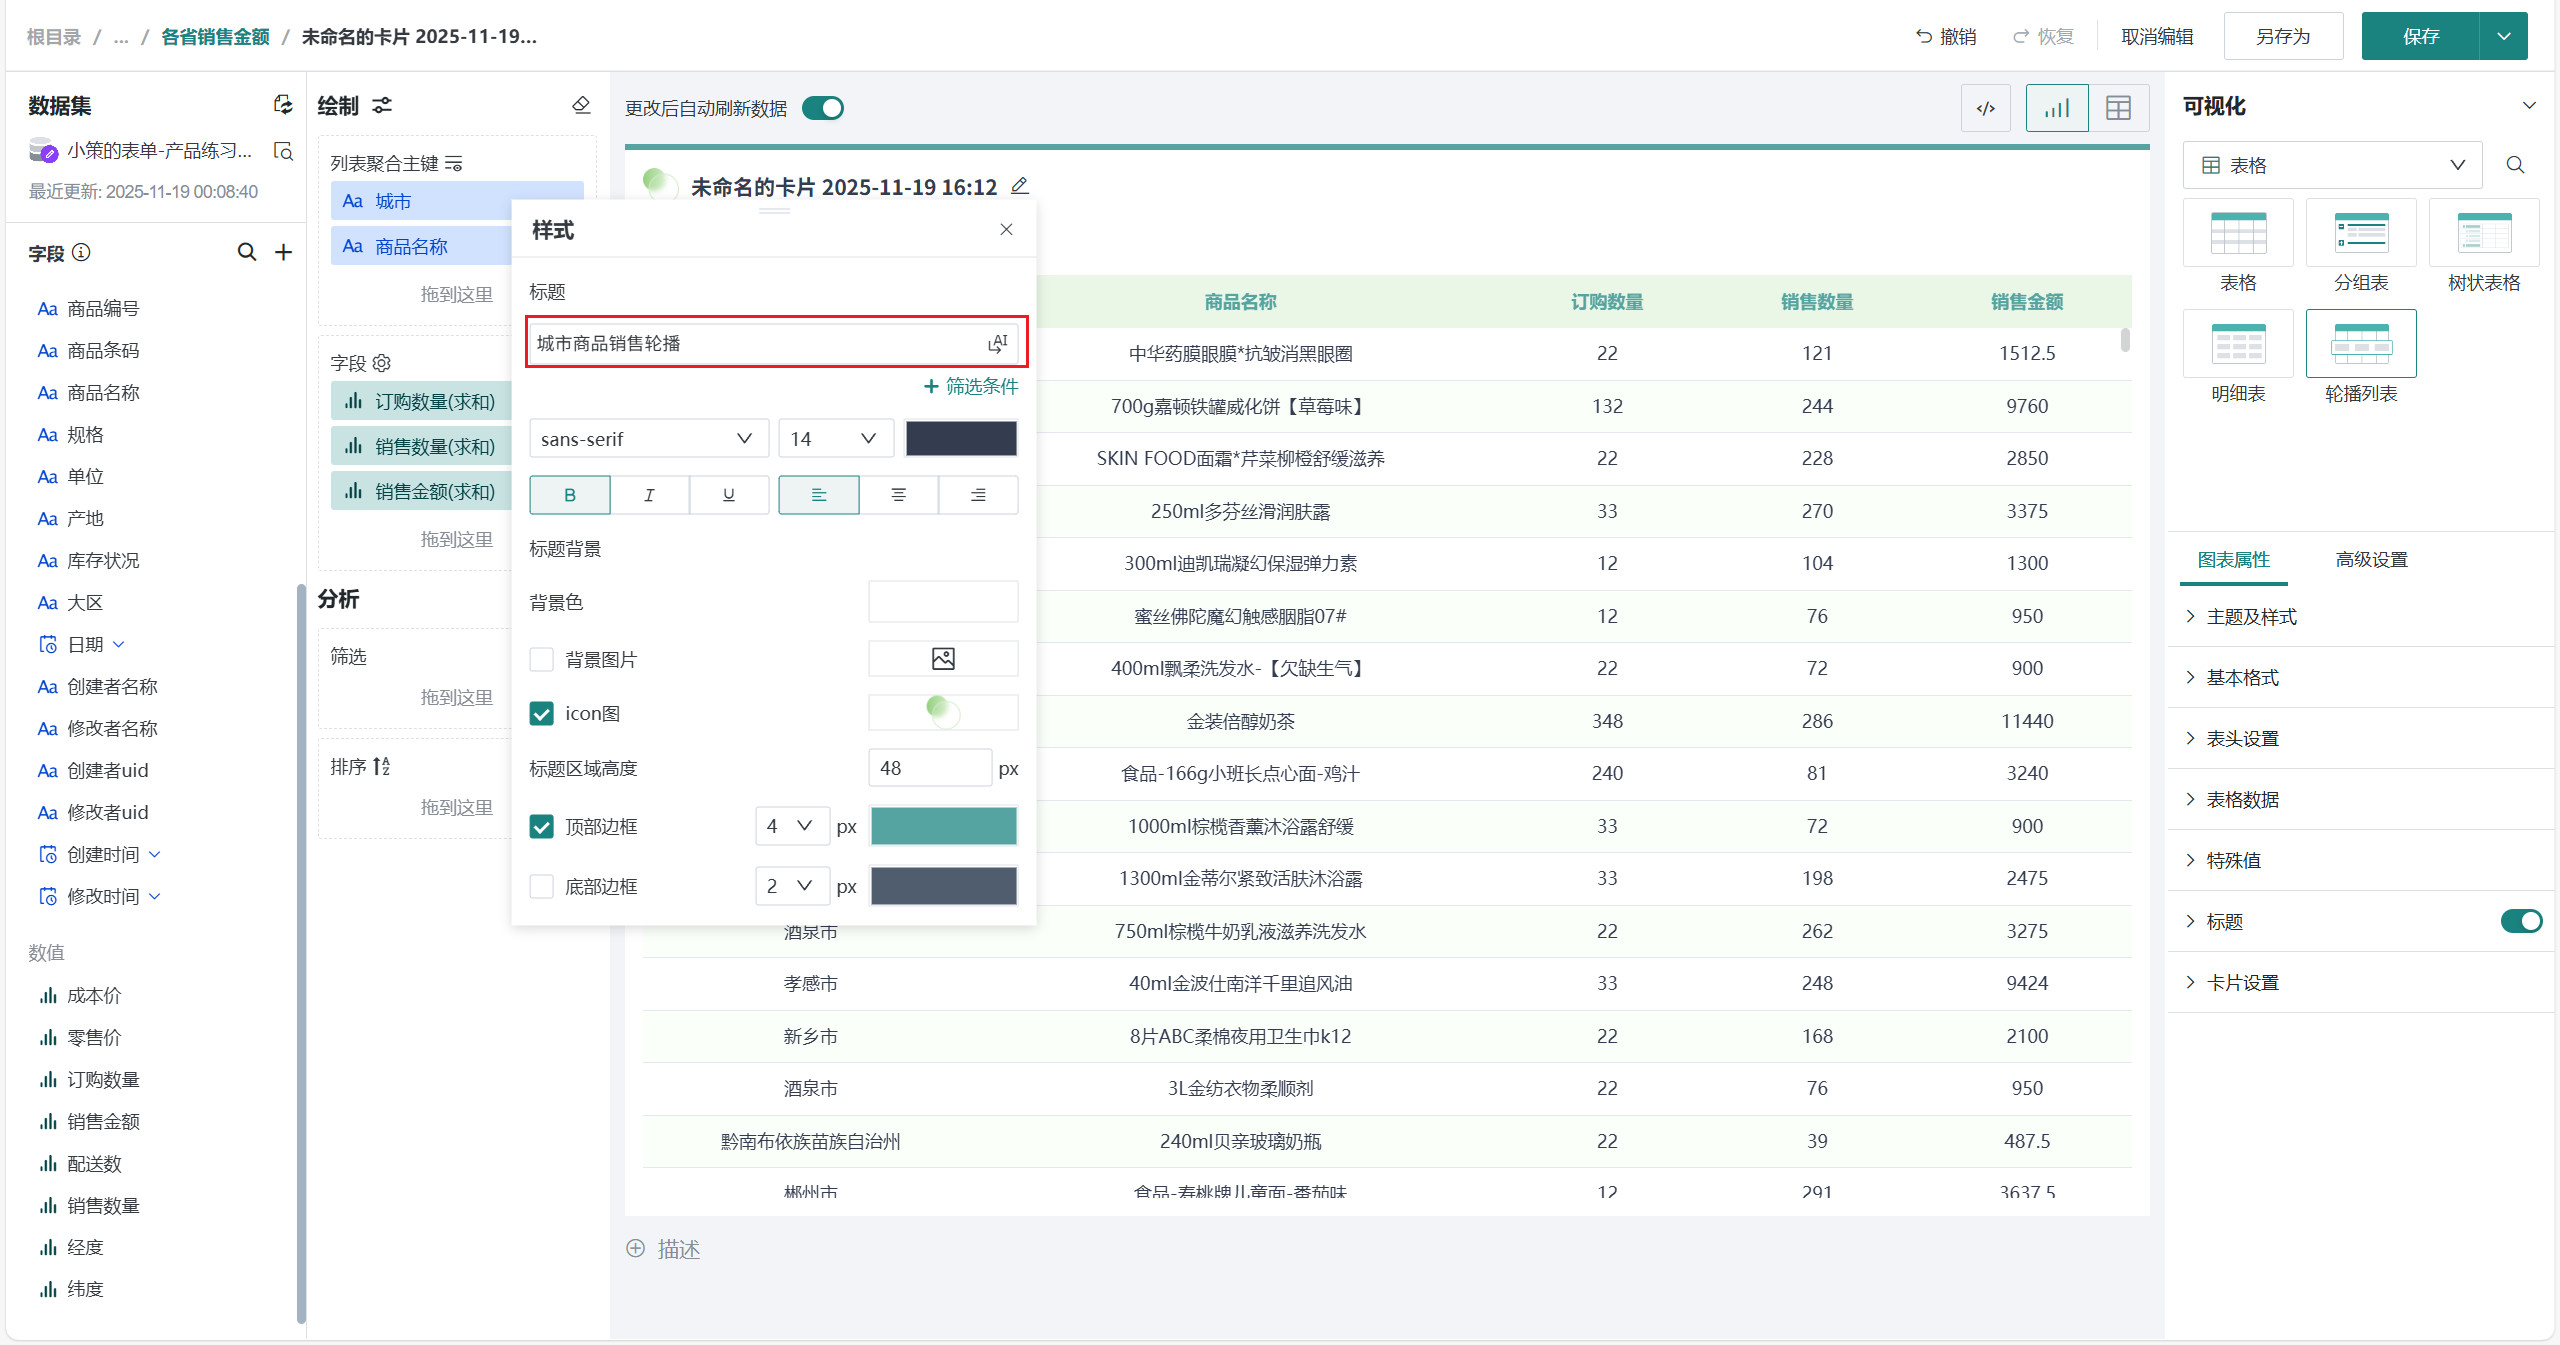Click the plus icon to add field
Viewport: 2560px width, 1345px height.
284,252
